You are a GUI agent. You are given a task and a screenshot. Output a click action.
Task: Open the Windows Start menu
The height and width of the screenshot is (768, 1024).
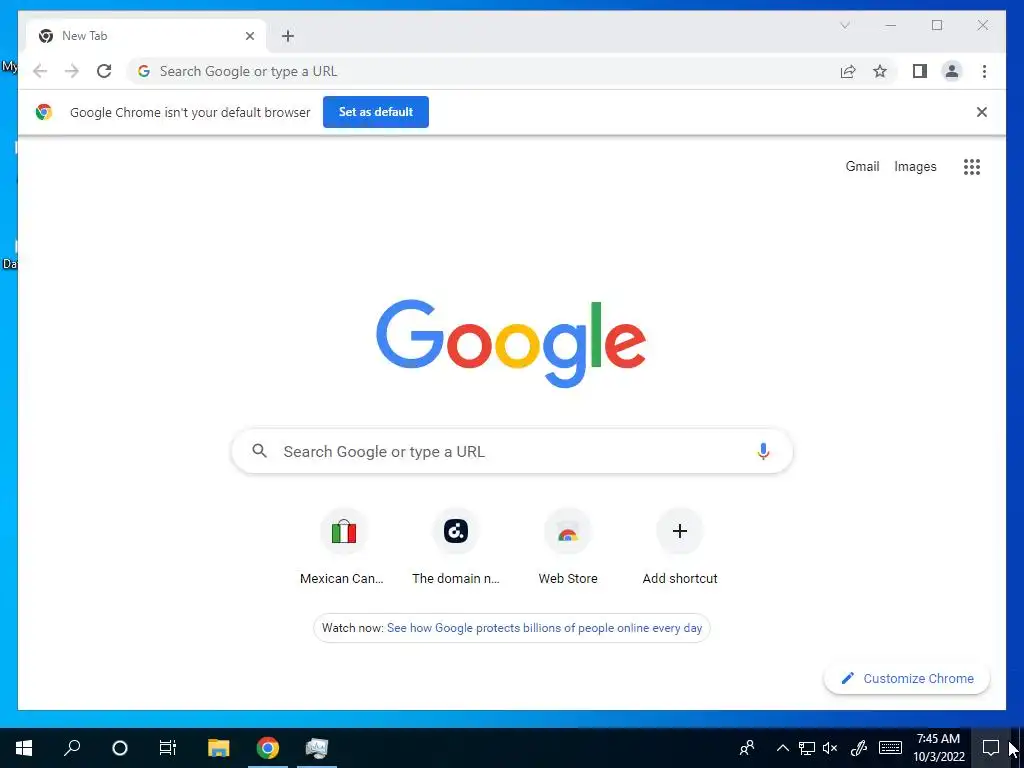[24, 748]
